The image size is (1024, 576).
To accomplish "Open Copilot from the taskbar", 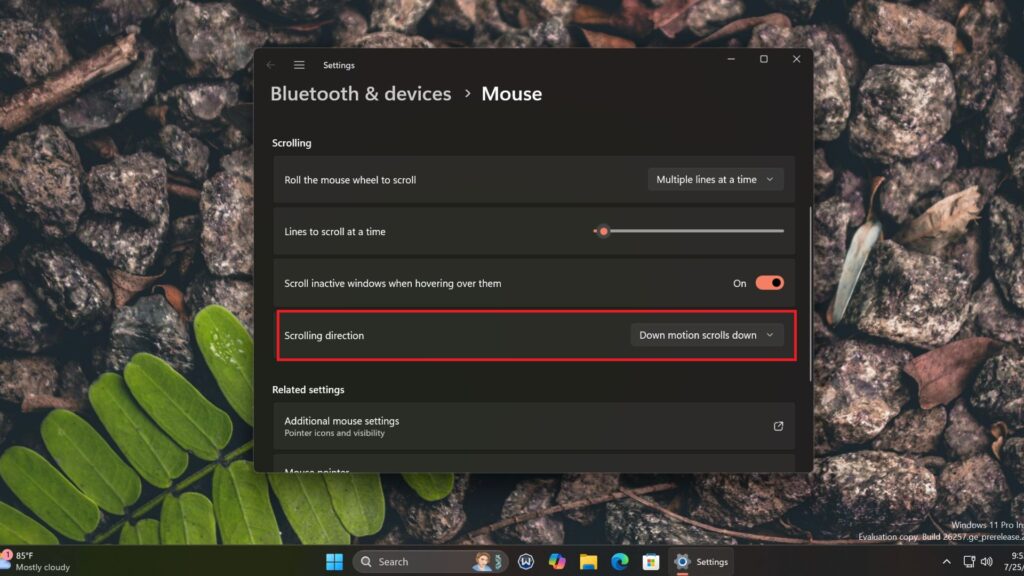I will 559,561.
